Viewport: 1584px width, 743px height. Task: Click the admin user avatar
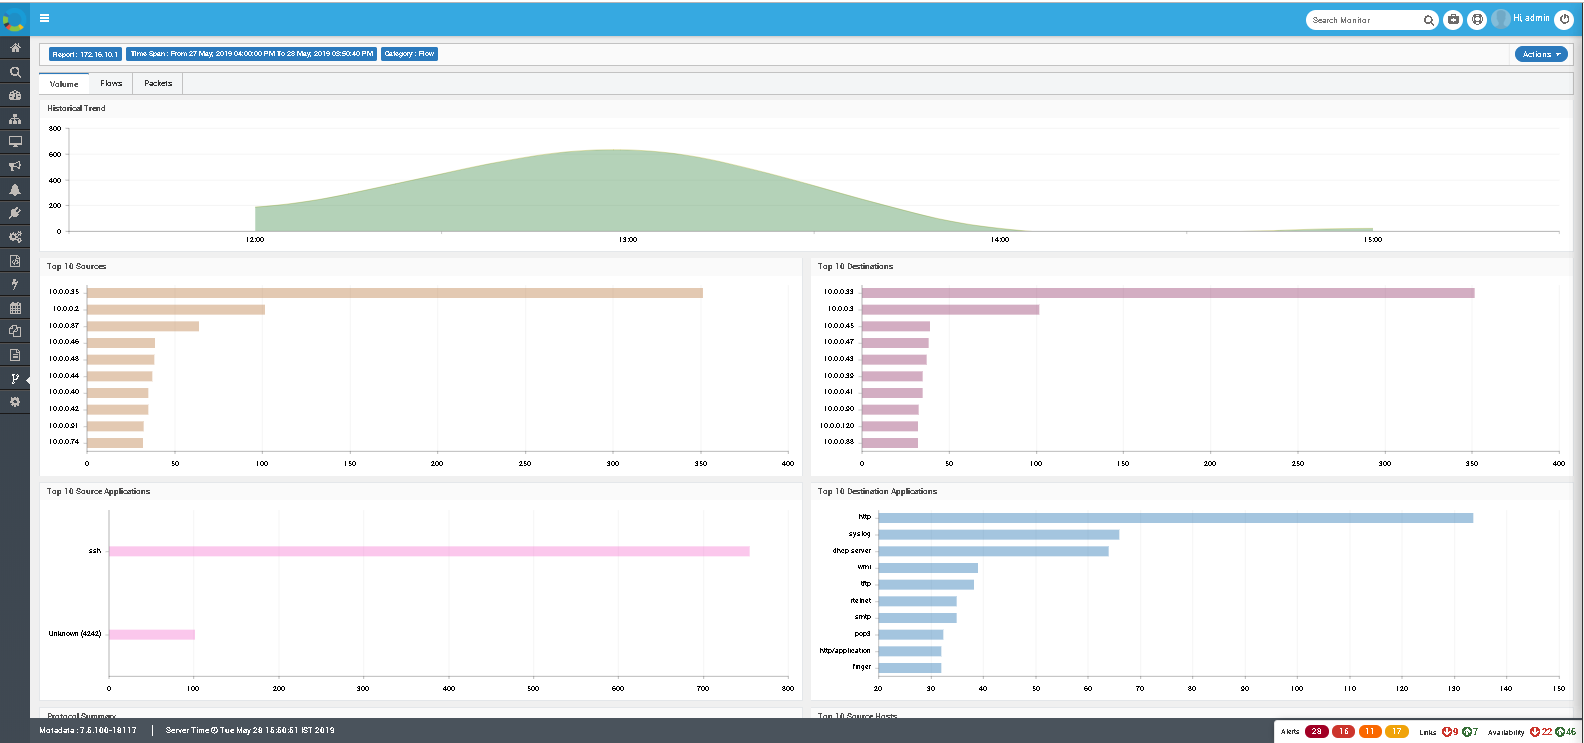1500,19
